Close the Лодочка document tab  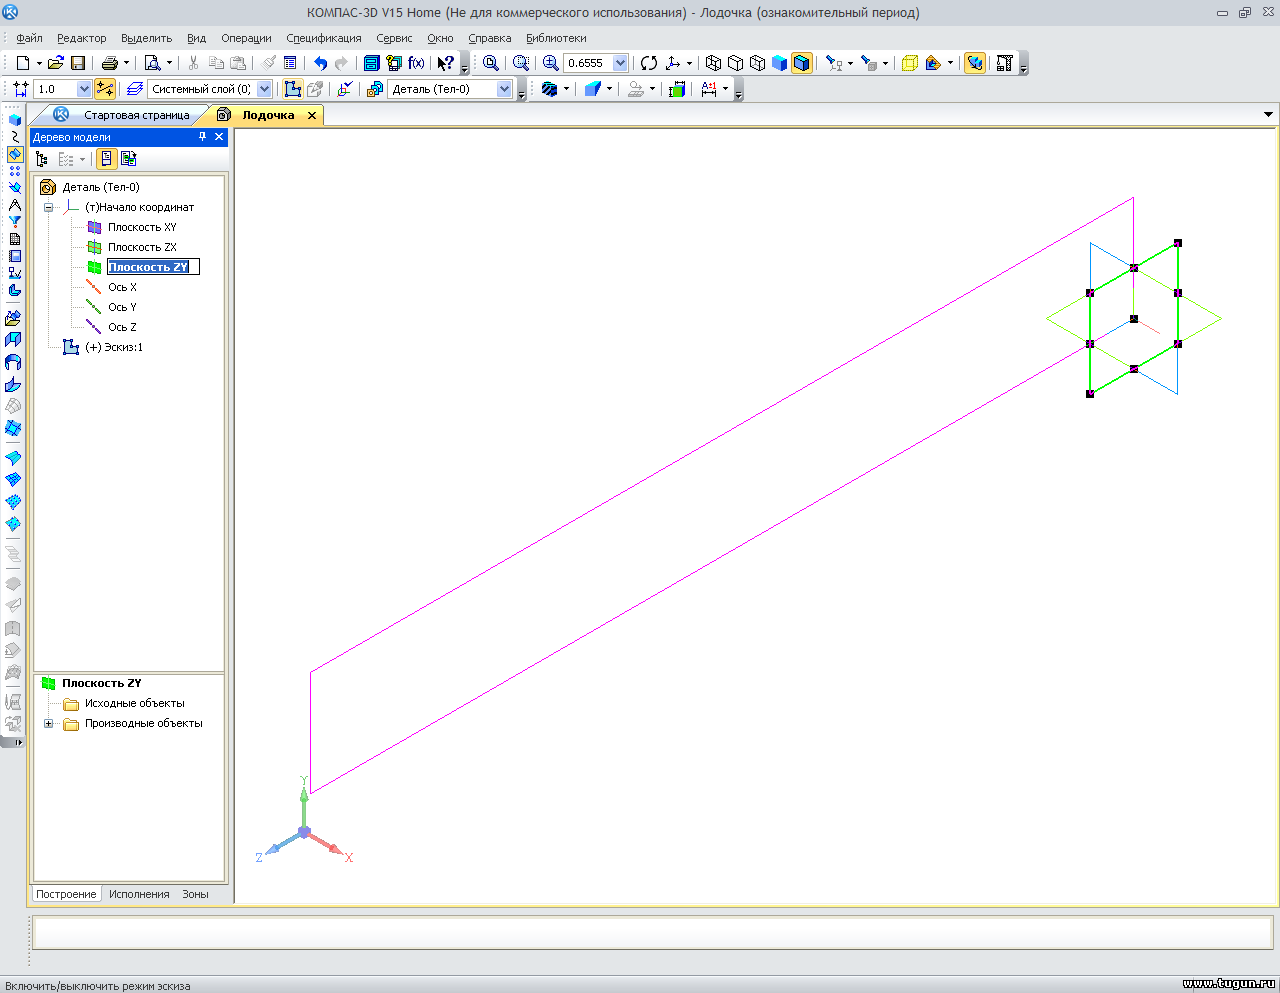(311, 115)
